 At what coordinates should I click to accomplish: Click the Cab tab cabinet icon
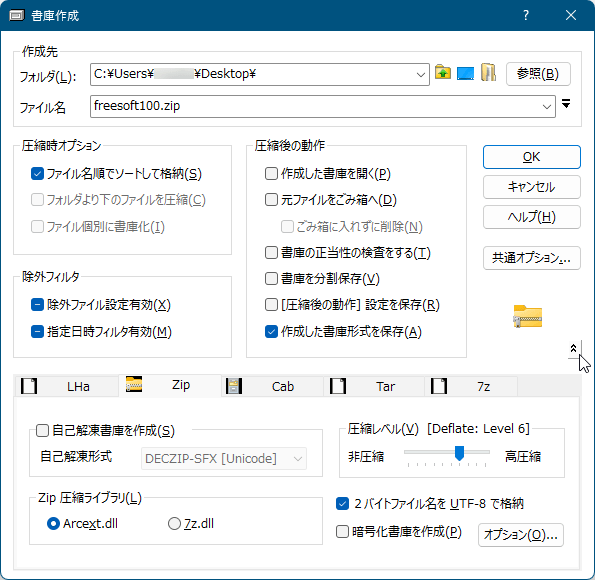234,386
